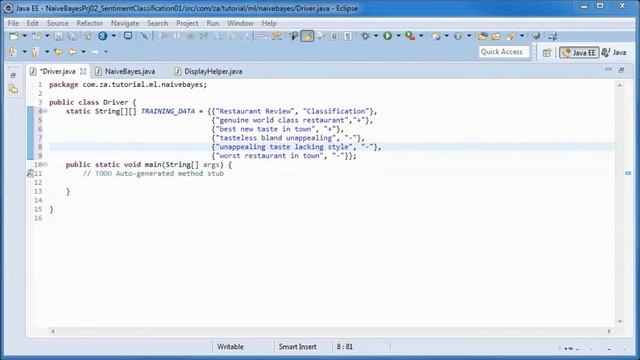Click the Debug bug icon
Image resolution: width=640 pixels, height=360 pixels.
tap(365, 36)
